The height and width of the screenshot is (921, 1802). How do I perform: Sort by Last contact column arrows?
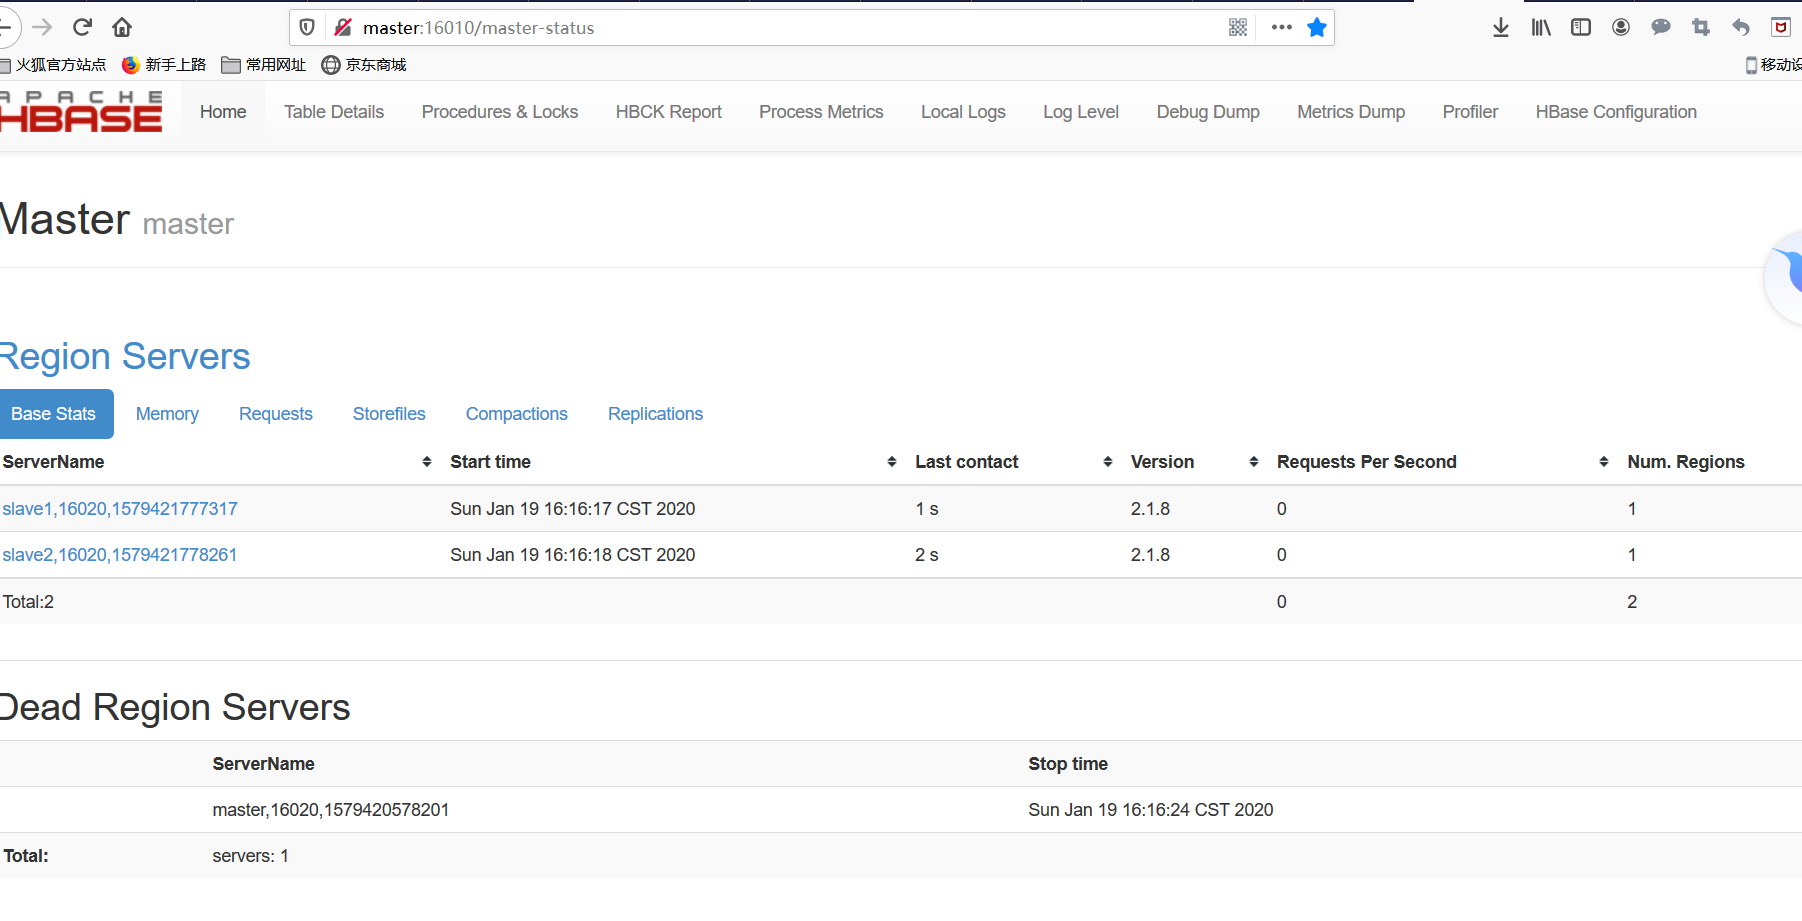click(x=1108, y=462)
